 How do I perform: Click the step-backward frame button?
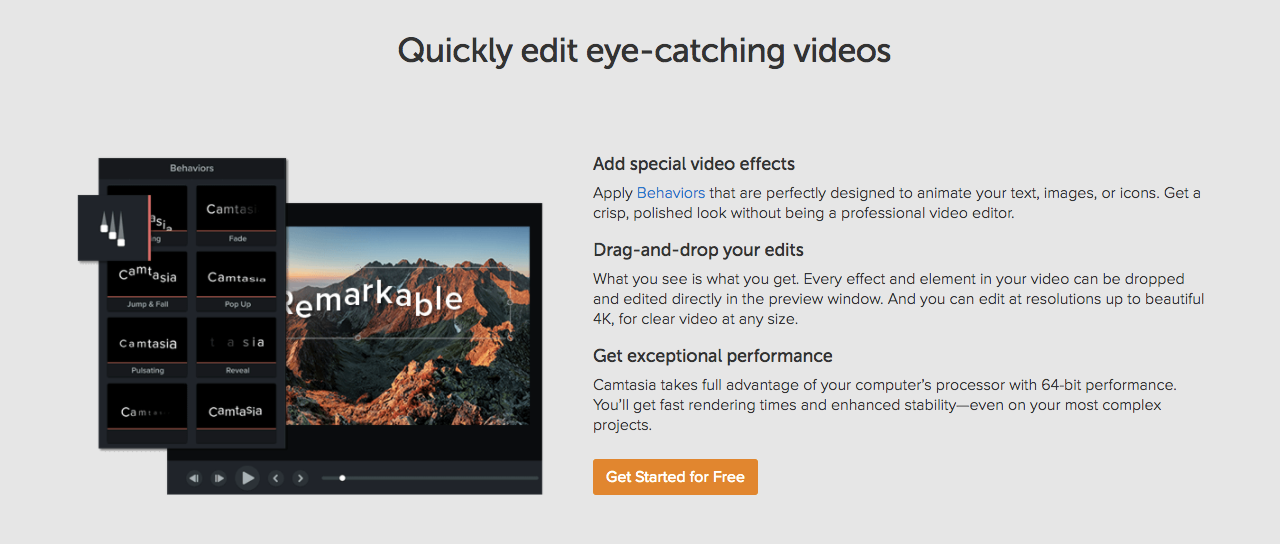pyautogui.click(x=194, y=479)
